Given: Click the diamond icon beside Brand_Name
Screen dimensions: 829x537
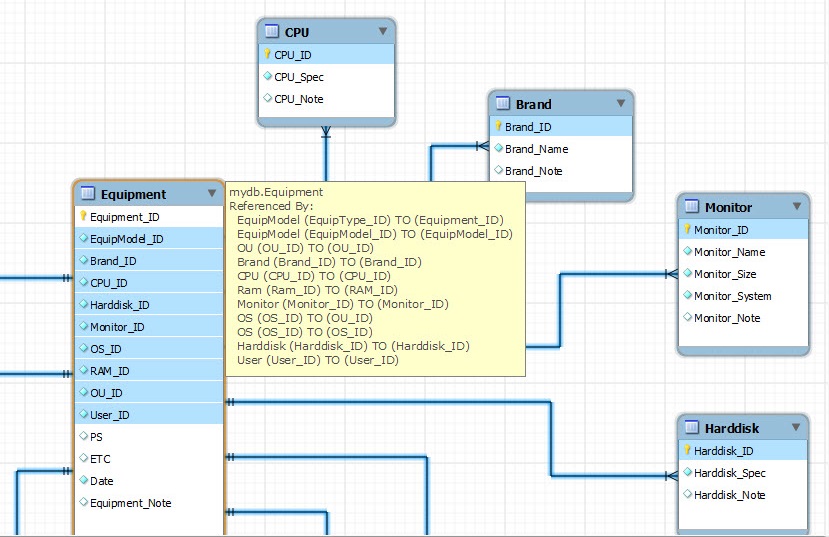Looking at the screenshot, I should click(498, 148).
